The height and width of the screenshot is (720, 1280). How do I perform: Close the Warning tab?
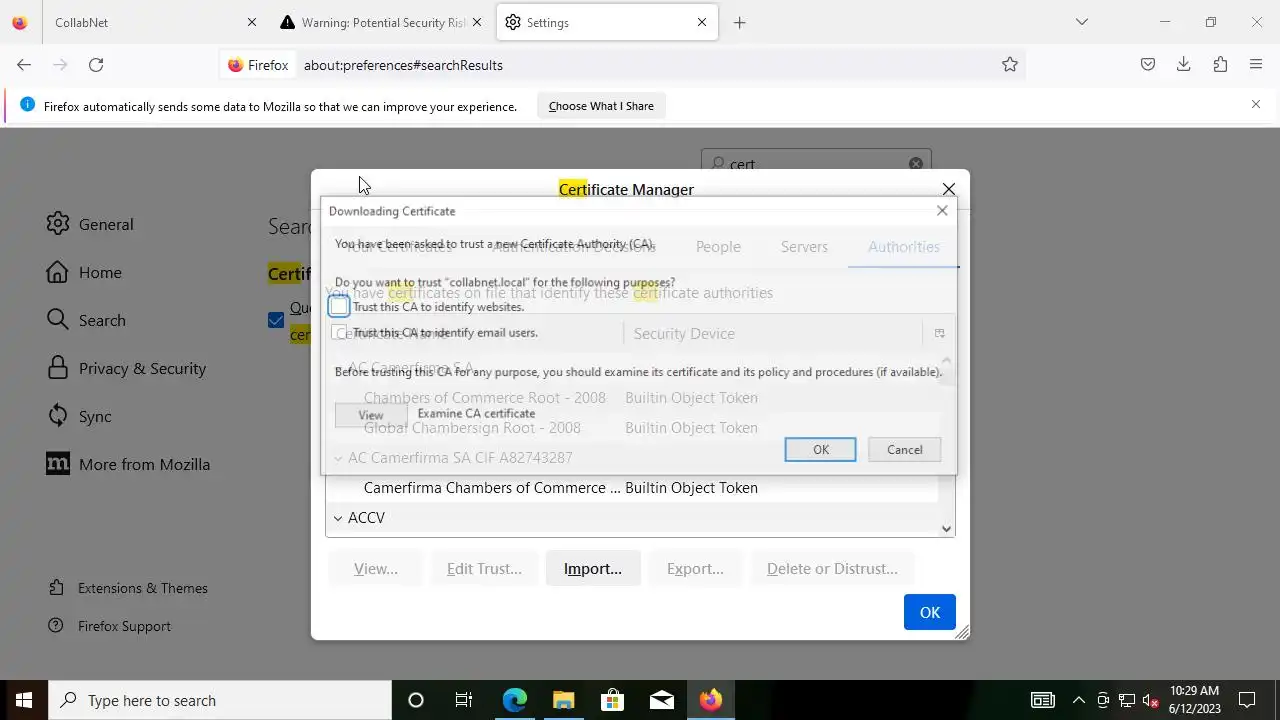477,22
